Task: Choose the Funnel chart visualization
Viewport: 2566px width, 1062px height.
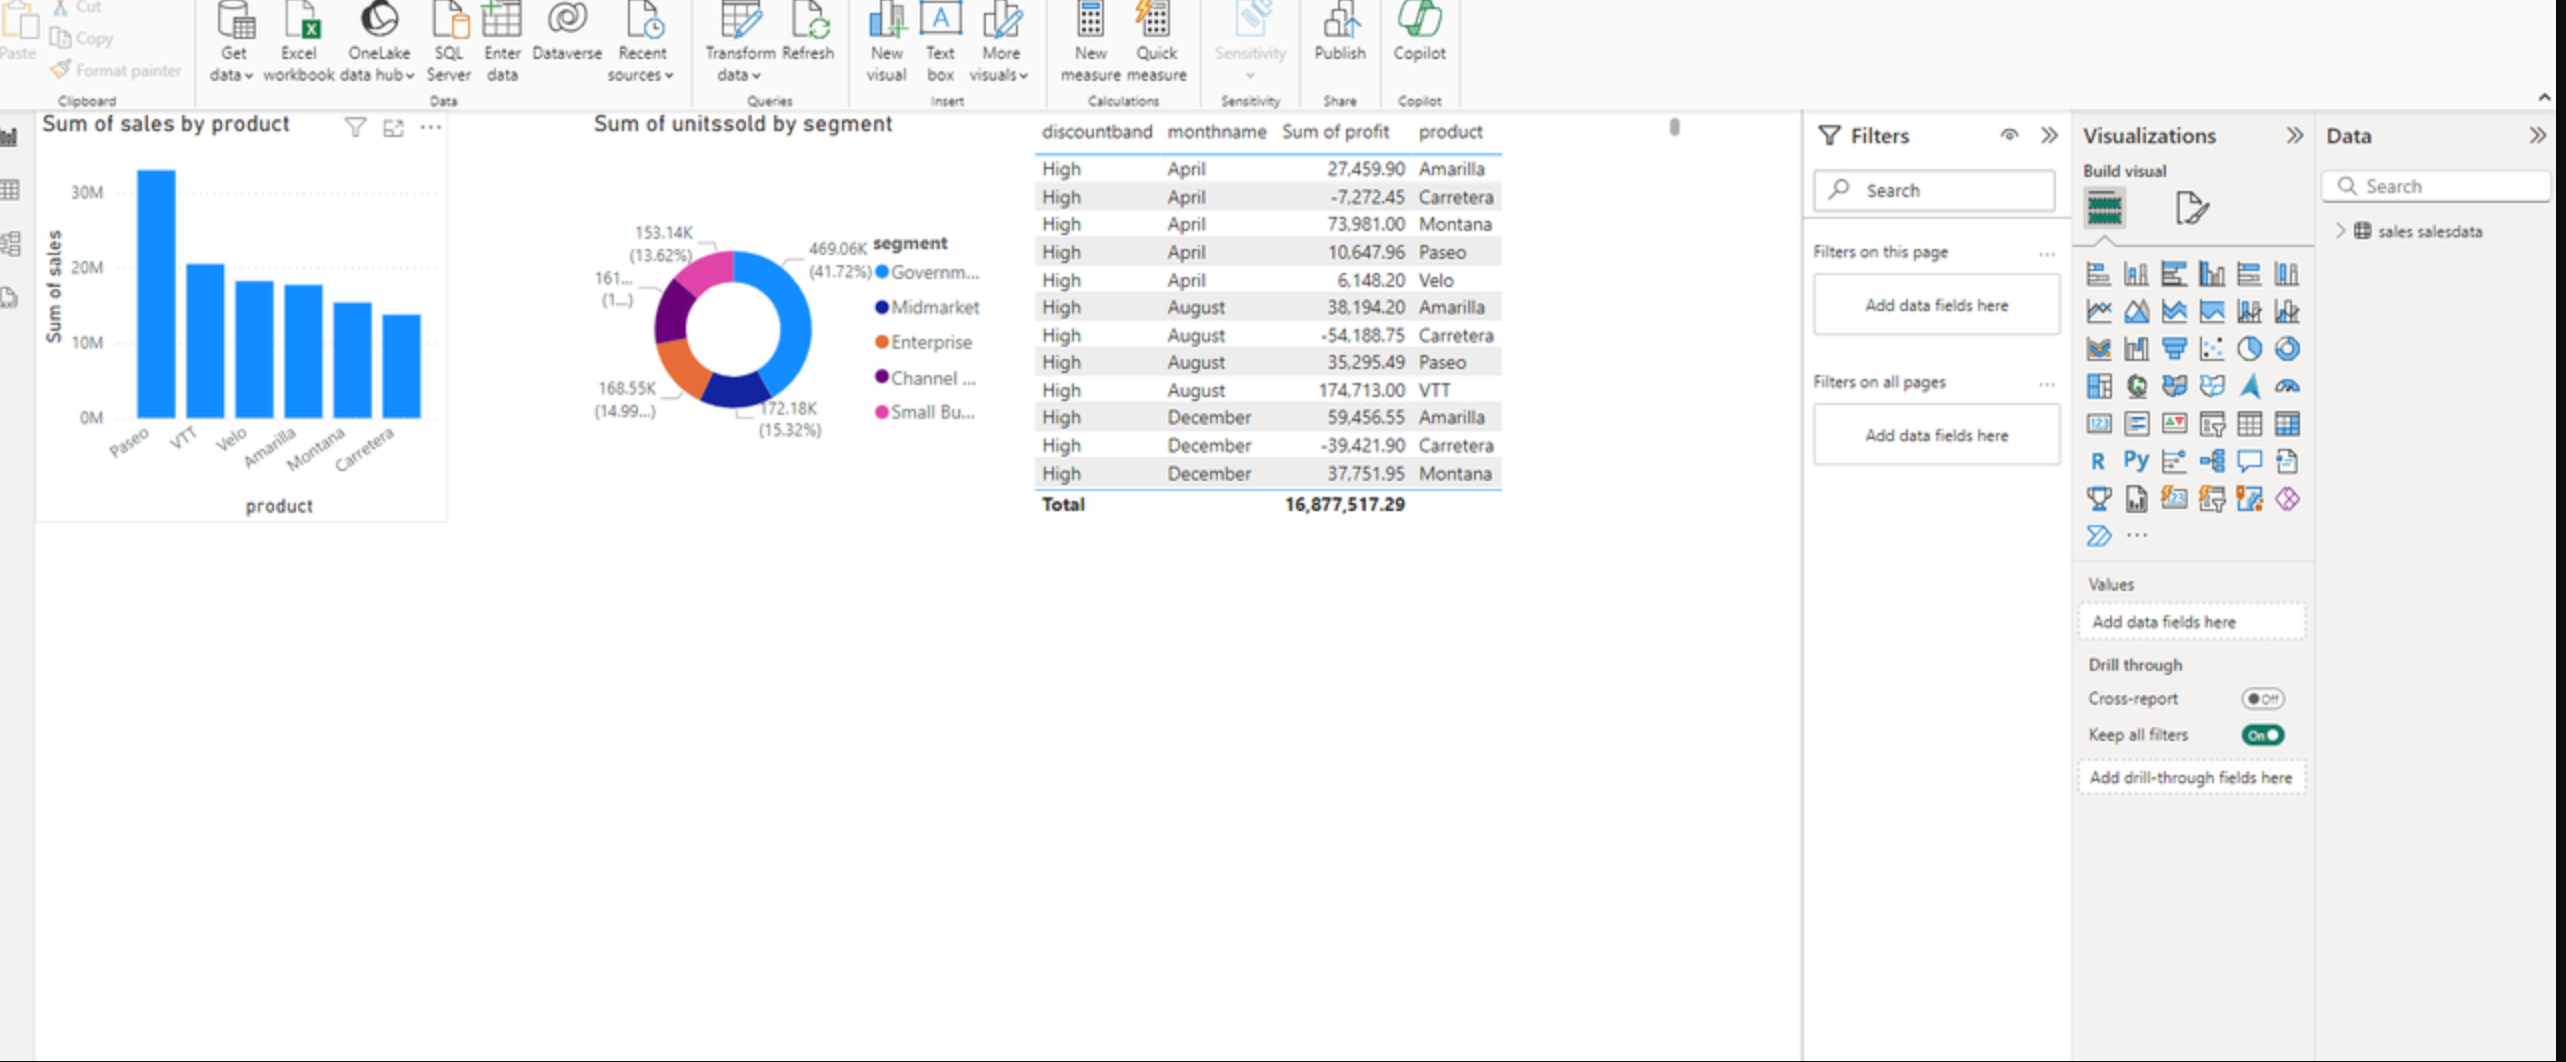Action: (2173, 349)
